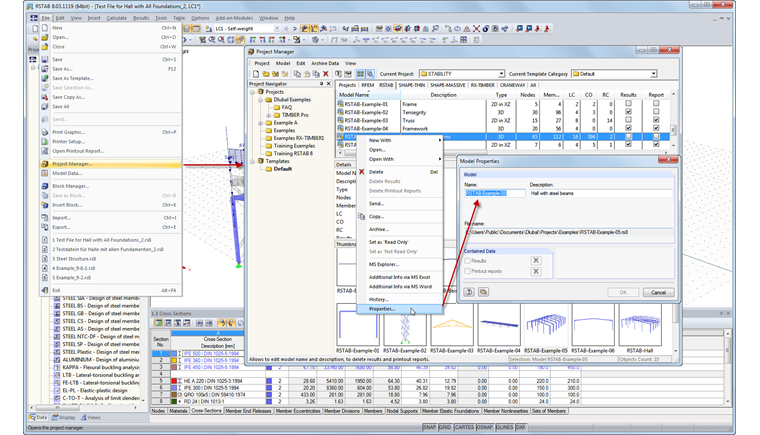The width and height of the screenshot is (760, 435).
Task: Toggle Results checkbox for RSTAB-Example-01 row
Action: (x=628, y=104)
